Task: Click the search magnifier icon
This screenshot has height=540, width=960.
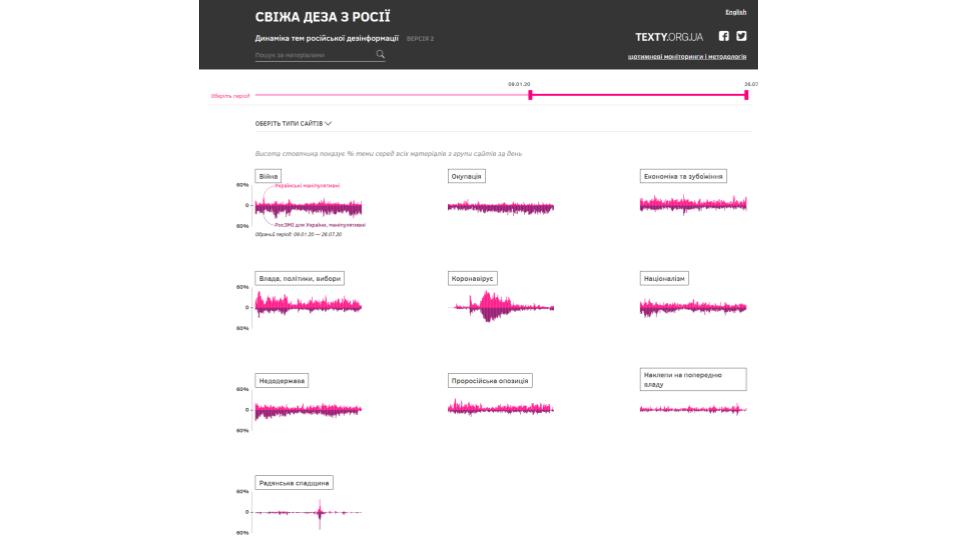Action: point(380,55)
